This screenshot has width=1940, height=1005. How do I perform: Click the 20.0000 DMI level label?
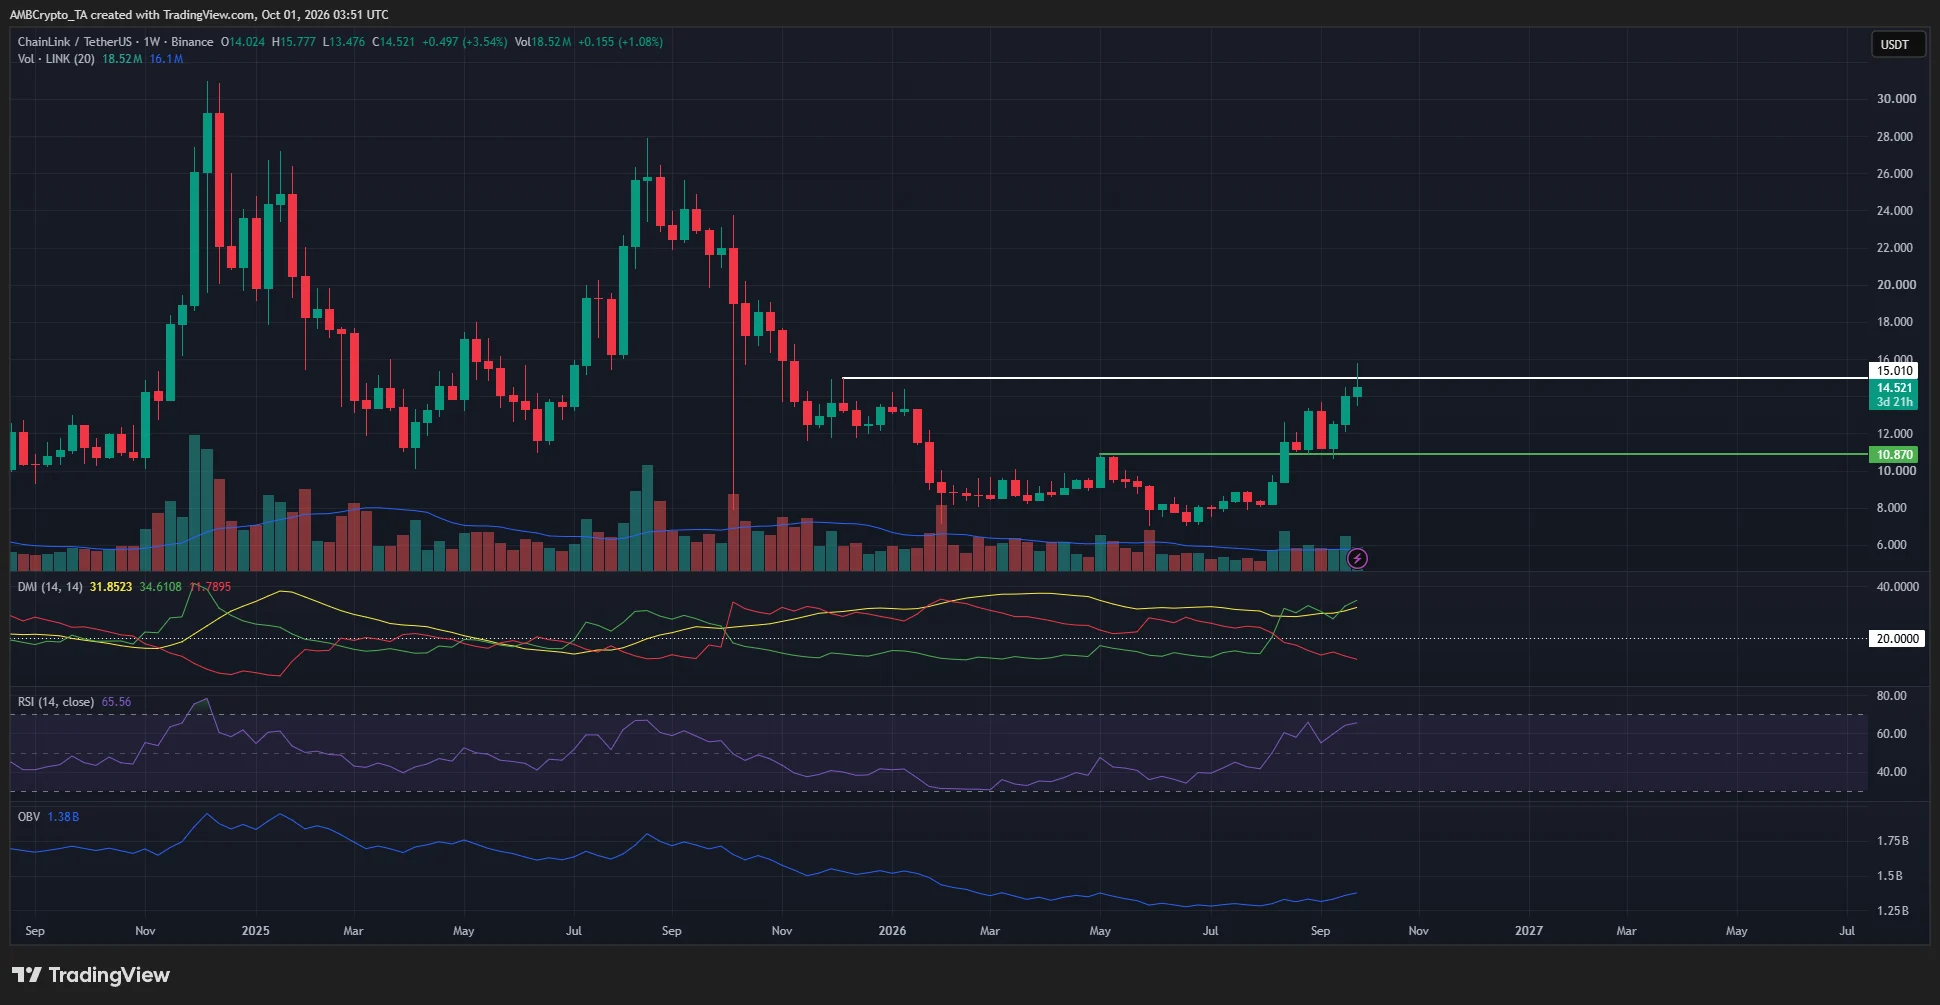coord(1896,638)
